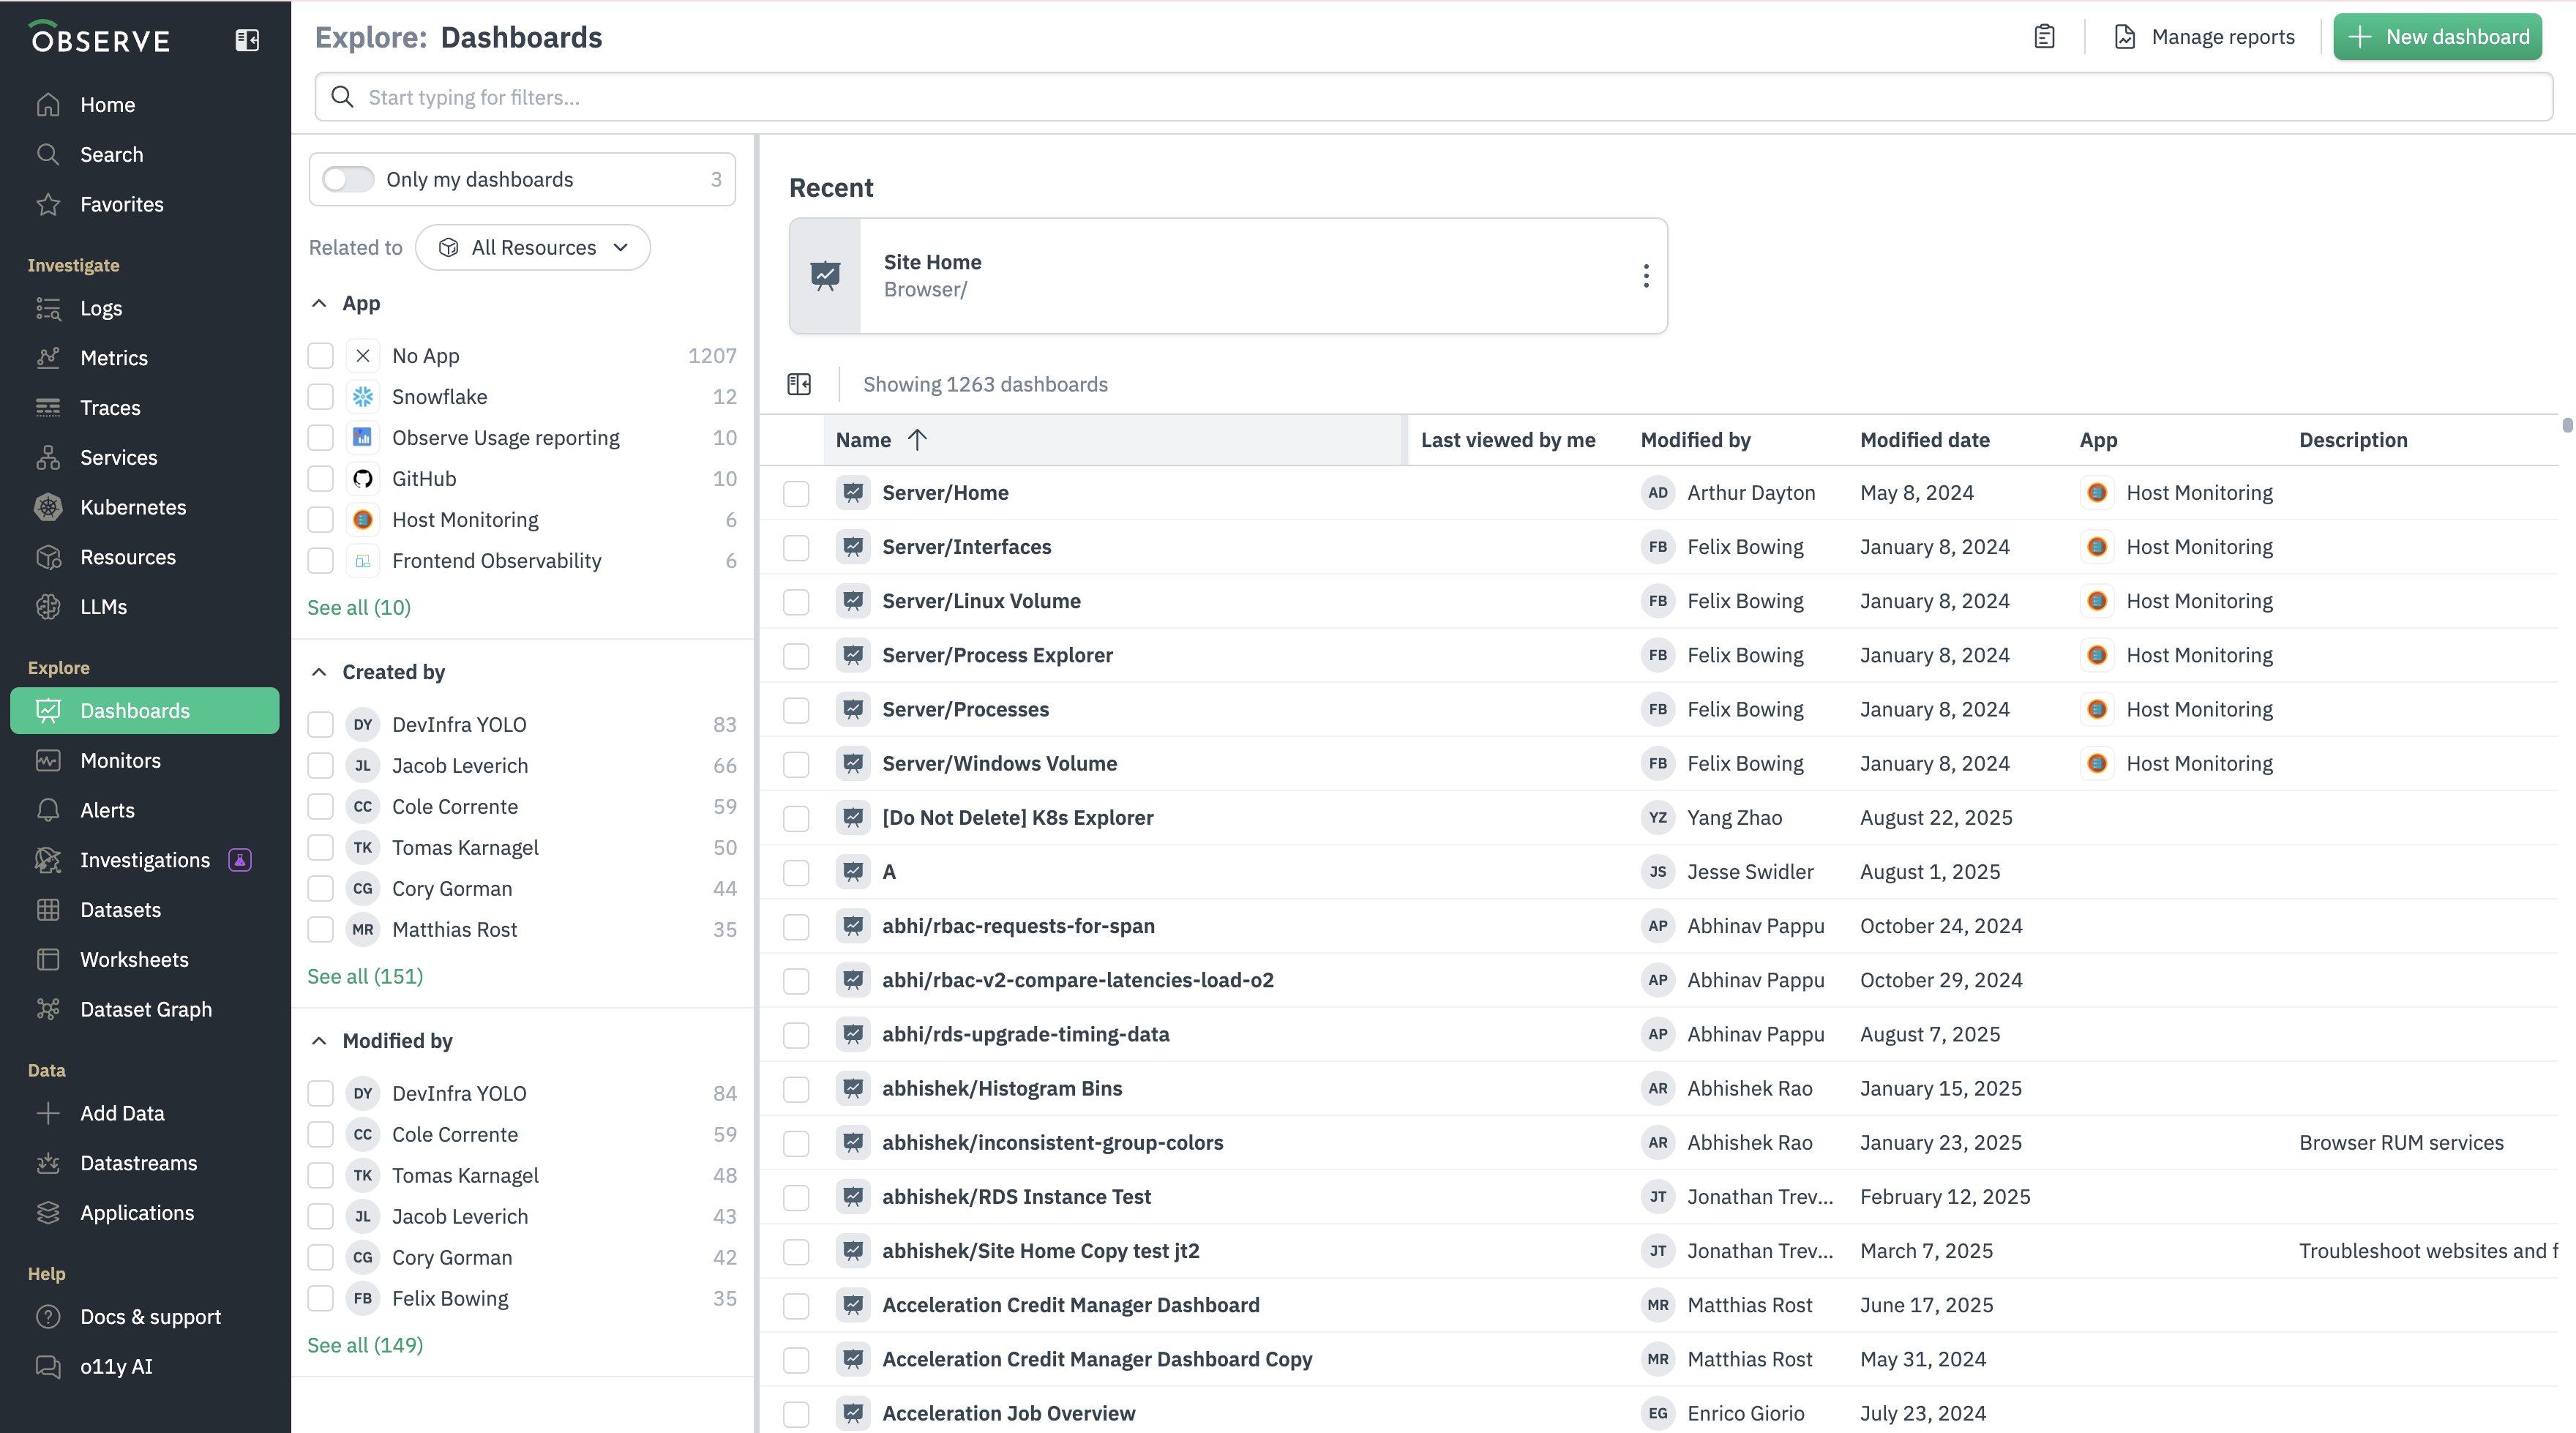Toggle the filter panel layout icon
2576x1433 pixels.
(x=799, y=384)
